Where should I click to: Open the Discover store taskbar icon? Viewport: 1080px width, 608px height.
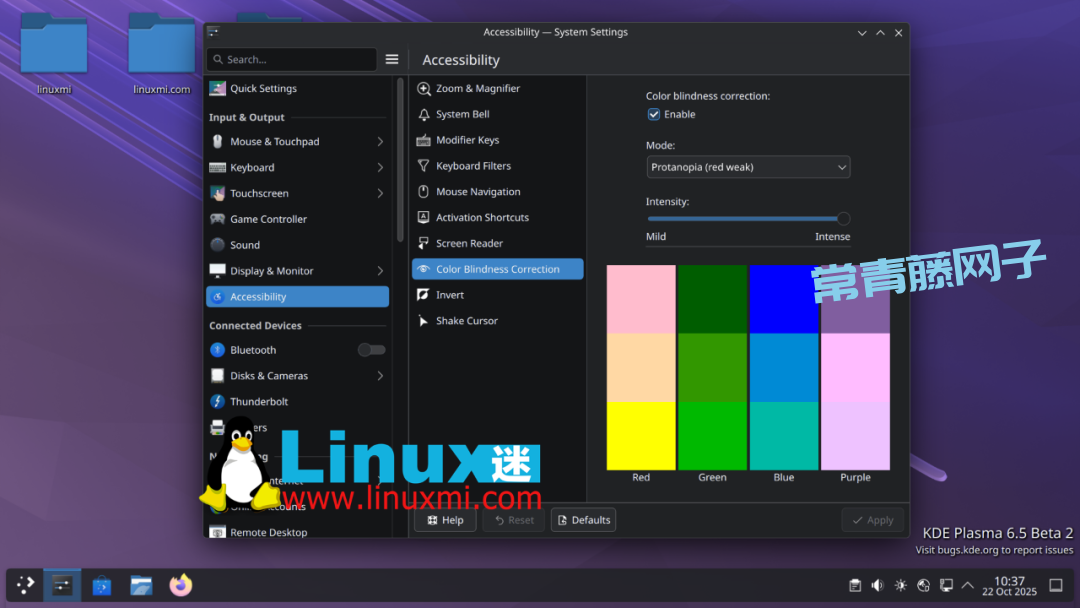102,585
